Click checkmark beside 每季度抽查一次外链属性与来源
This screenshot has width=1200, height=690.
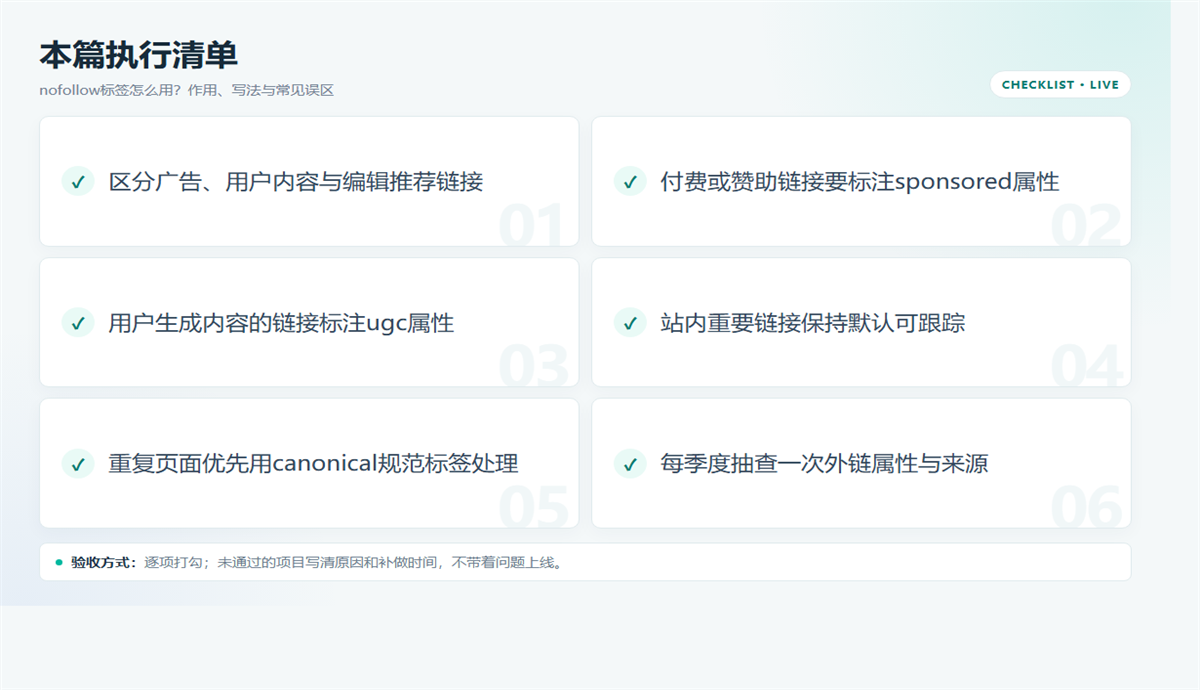(x=630, y=463)
